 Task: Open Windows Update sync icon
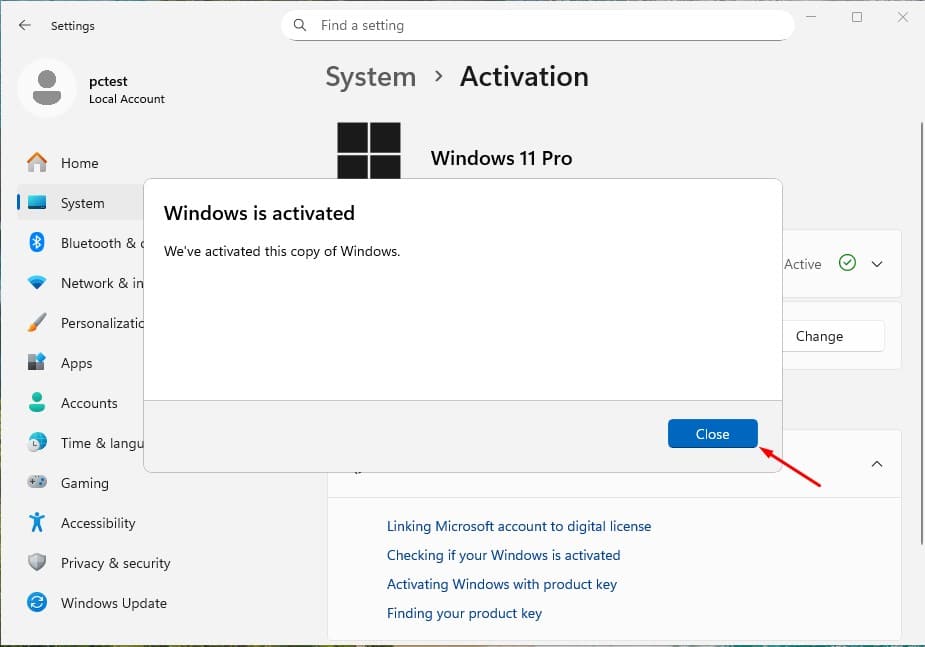pyautogui.click(x=37, y=603)
